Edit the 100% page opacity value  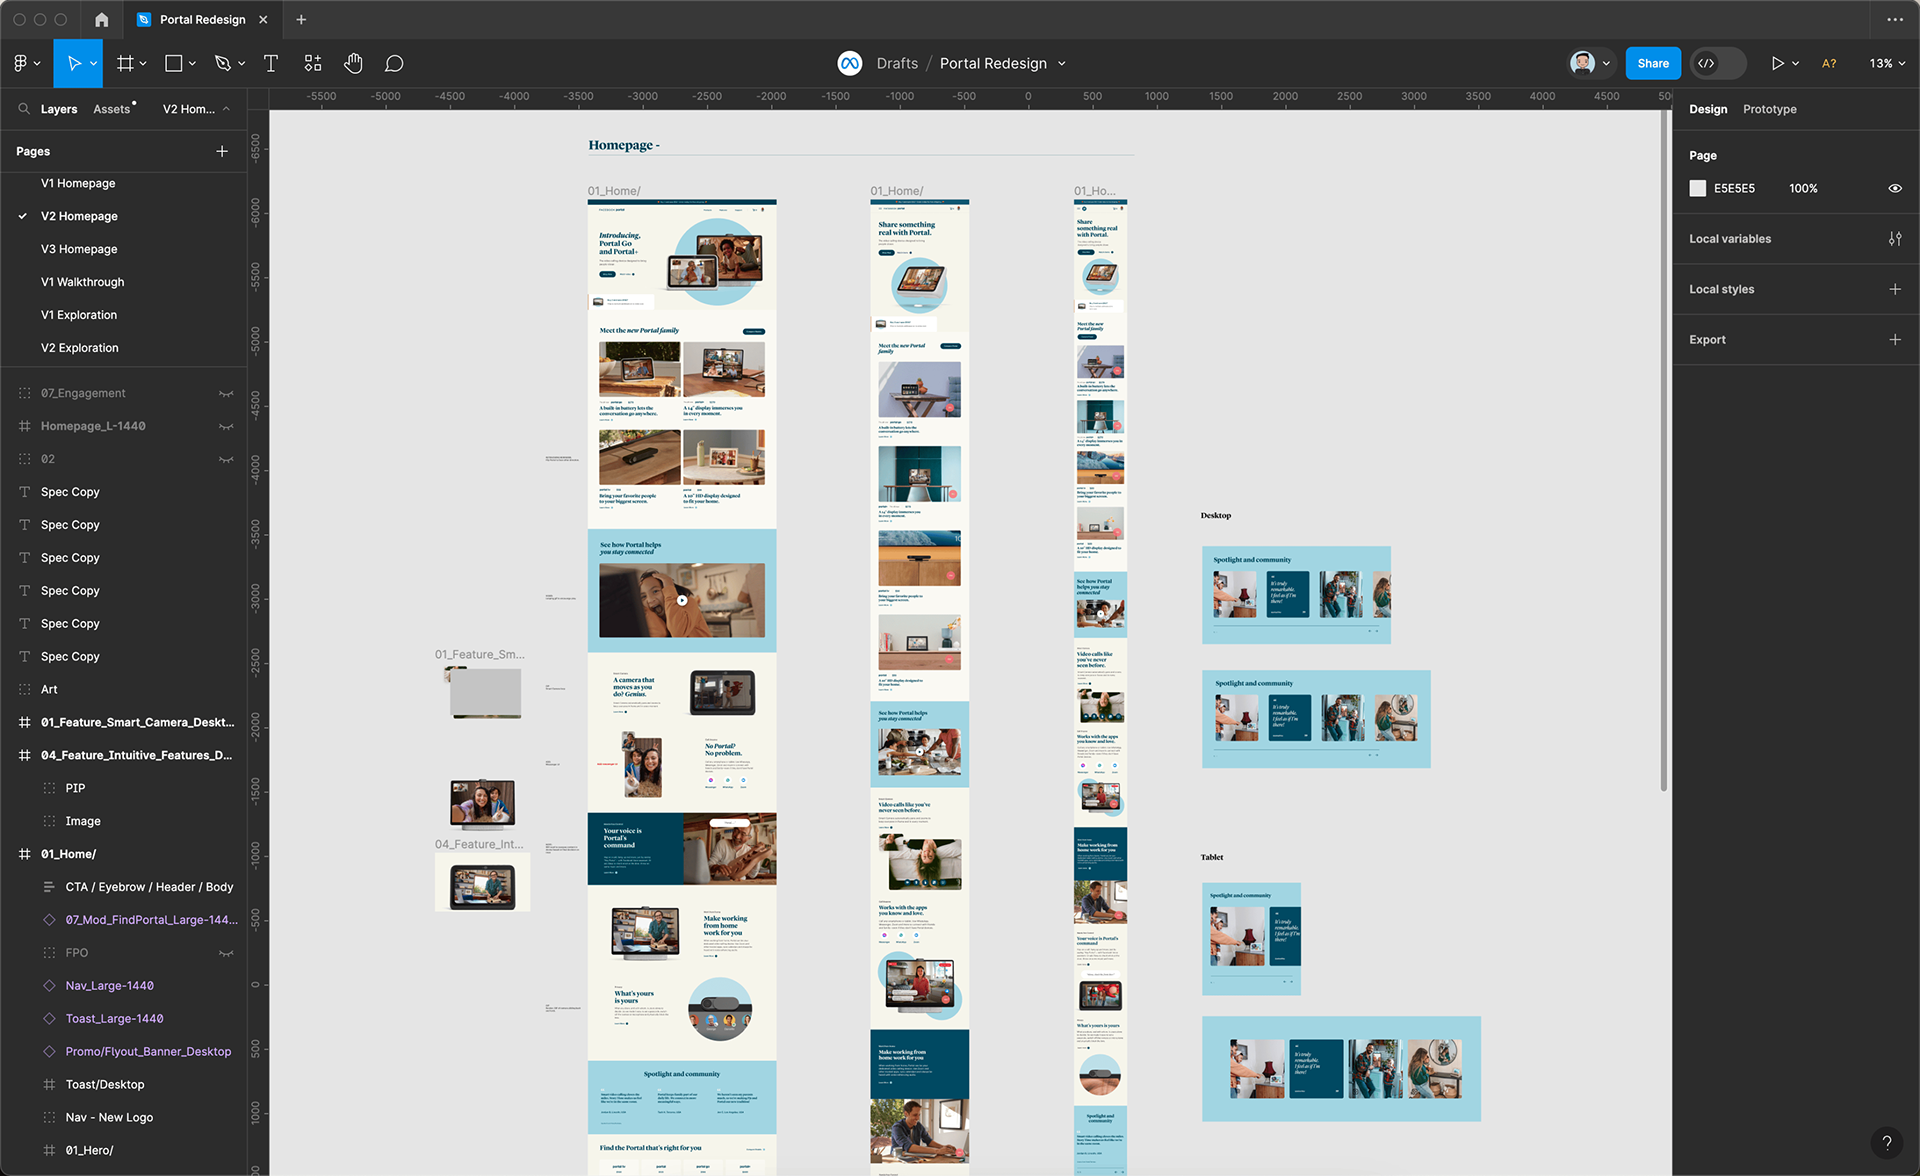(1803, 188)
